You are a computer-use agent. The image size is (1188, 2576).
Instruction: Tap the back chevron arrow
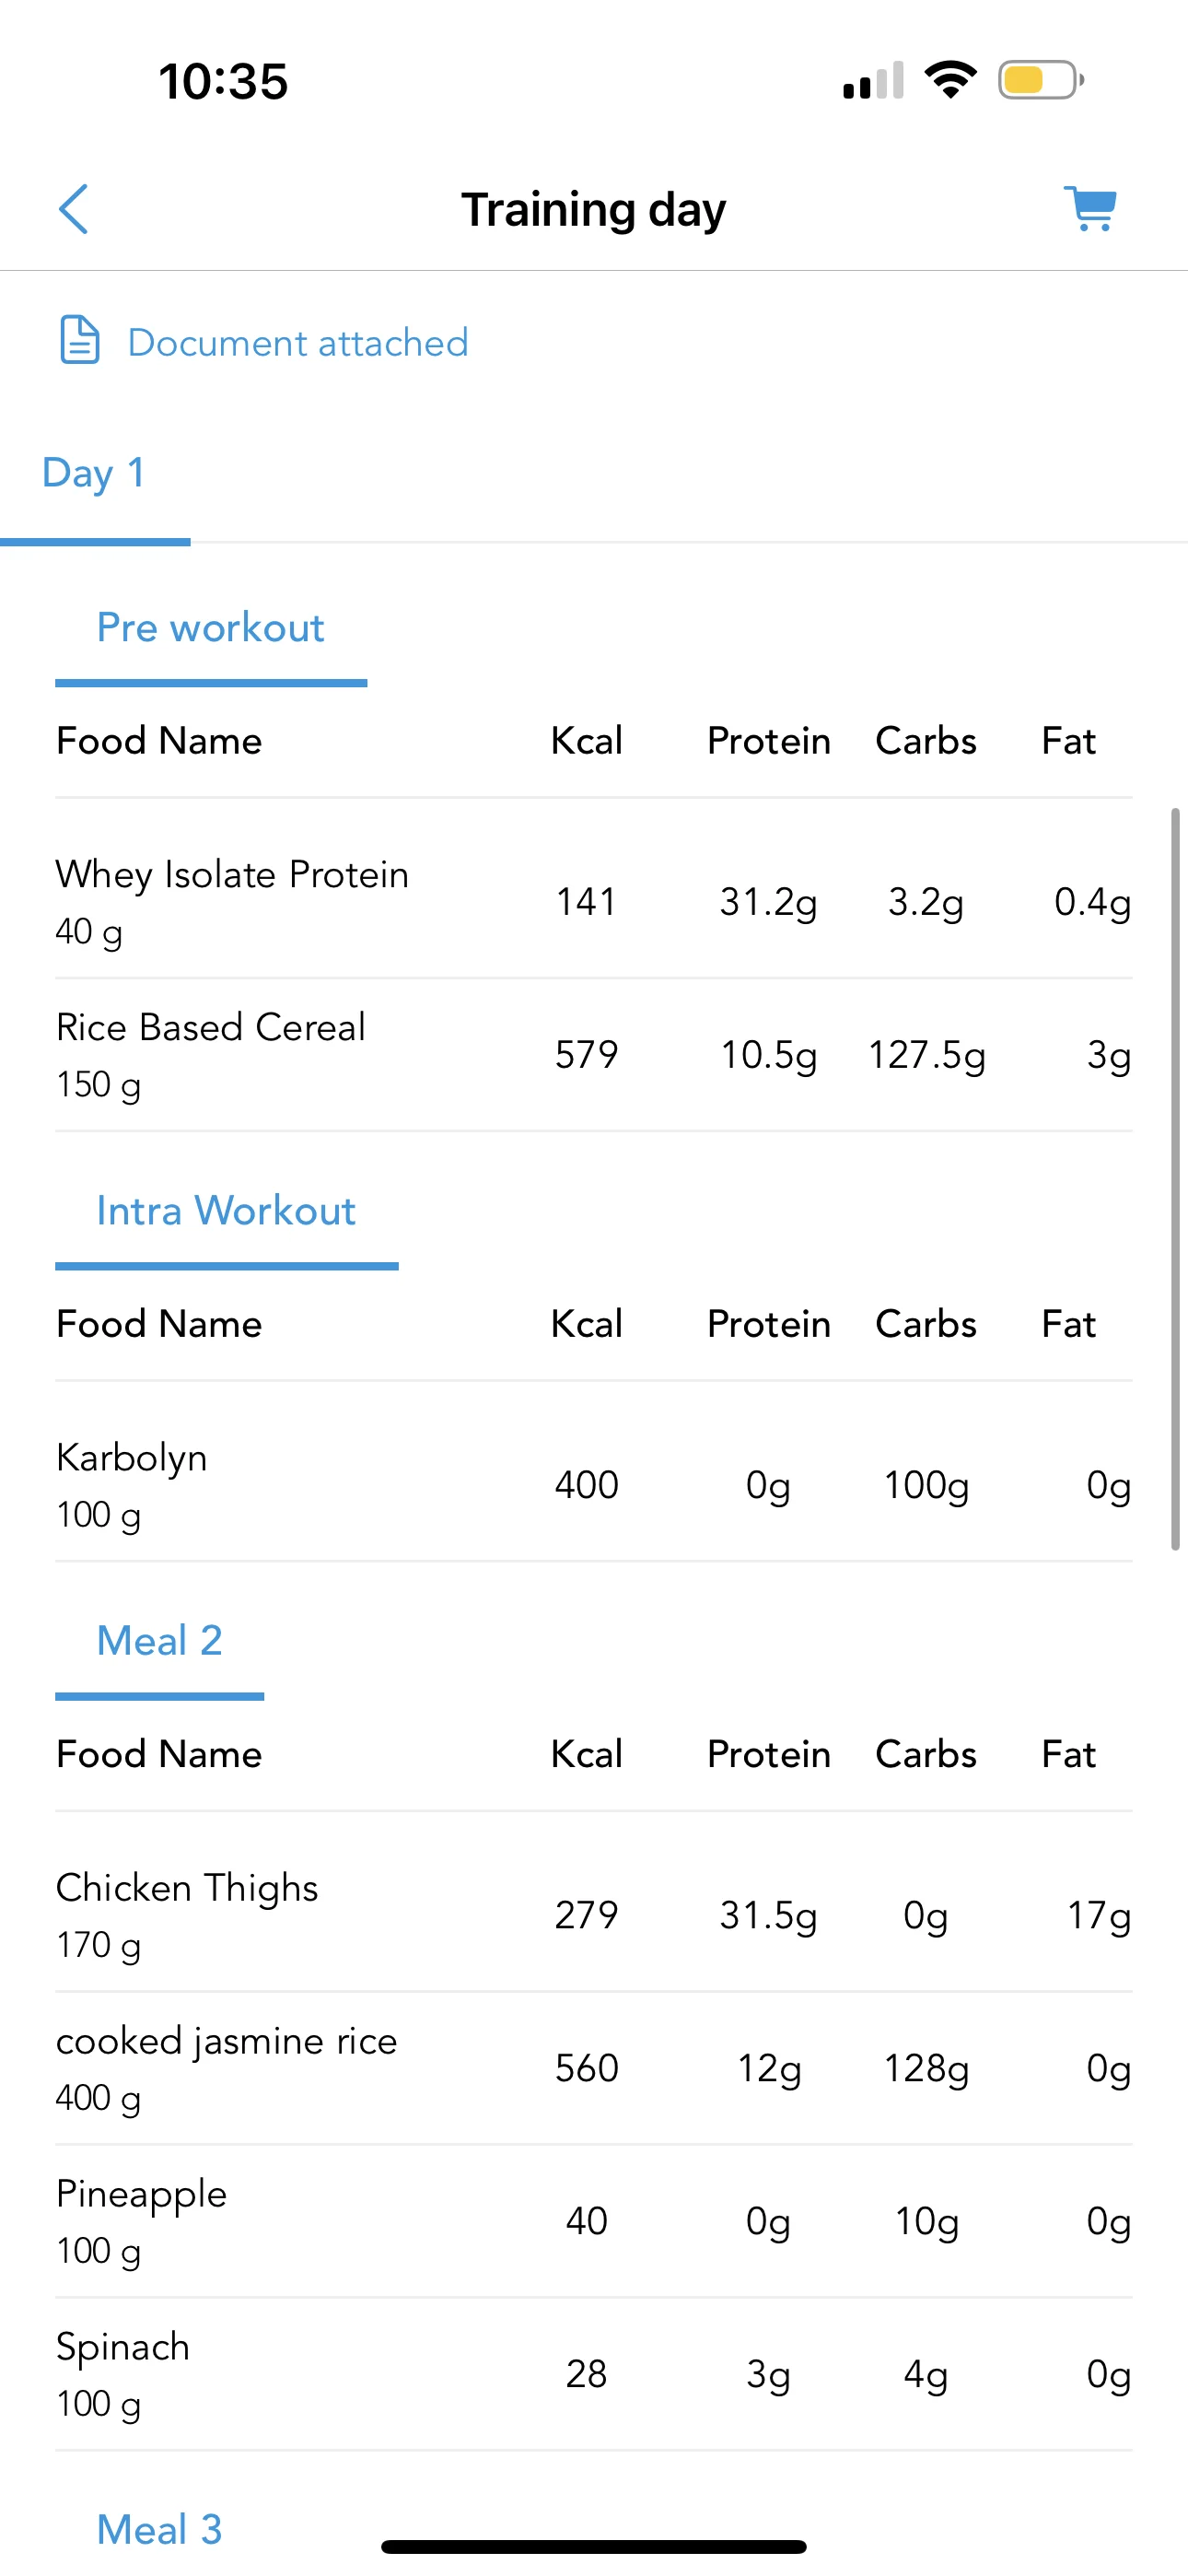(74, 209)
